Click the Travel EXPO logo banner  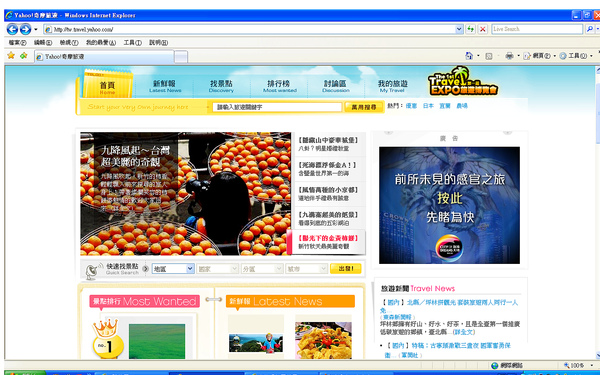463,81
